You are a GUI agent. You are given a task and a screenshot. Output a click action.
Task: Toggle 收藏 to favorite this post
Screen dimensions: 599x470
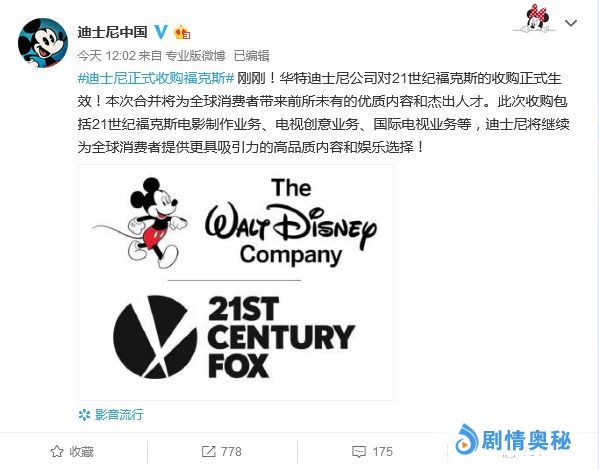tap(73, 452)
